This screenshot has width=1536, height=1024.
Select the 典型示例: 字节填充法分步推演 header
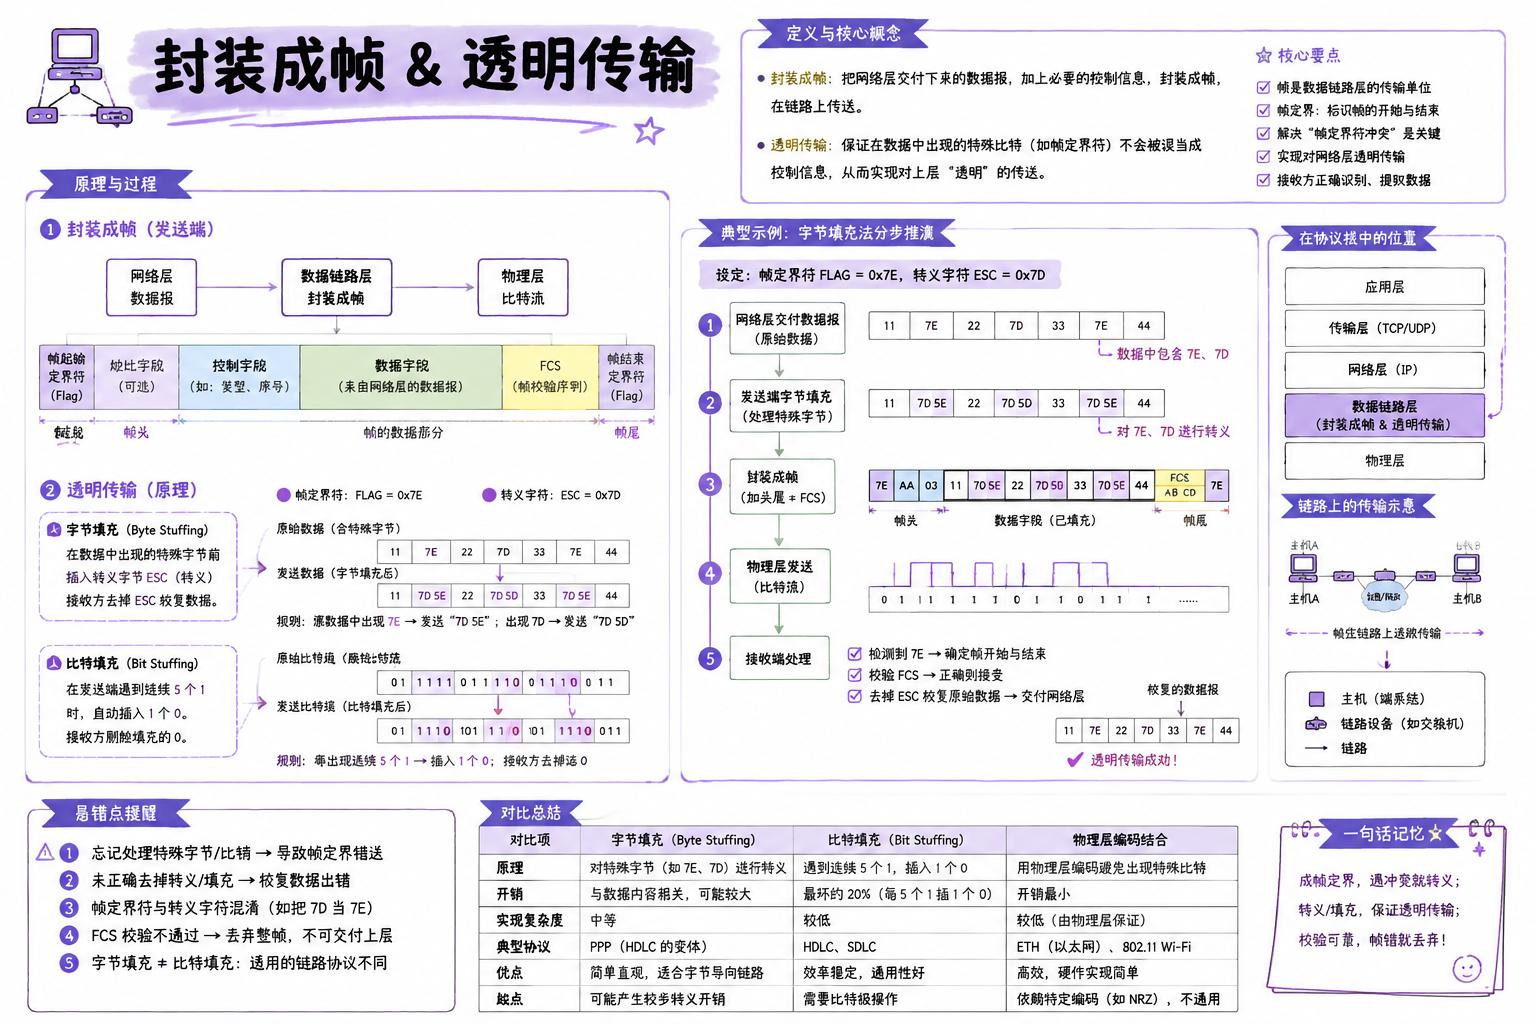coord(827,233)
